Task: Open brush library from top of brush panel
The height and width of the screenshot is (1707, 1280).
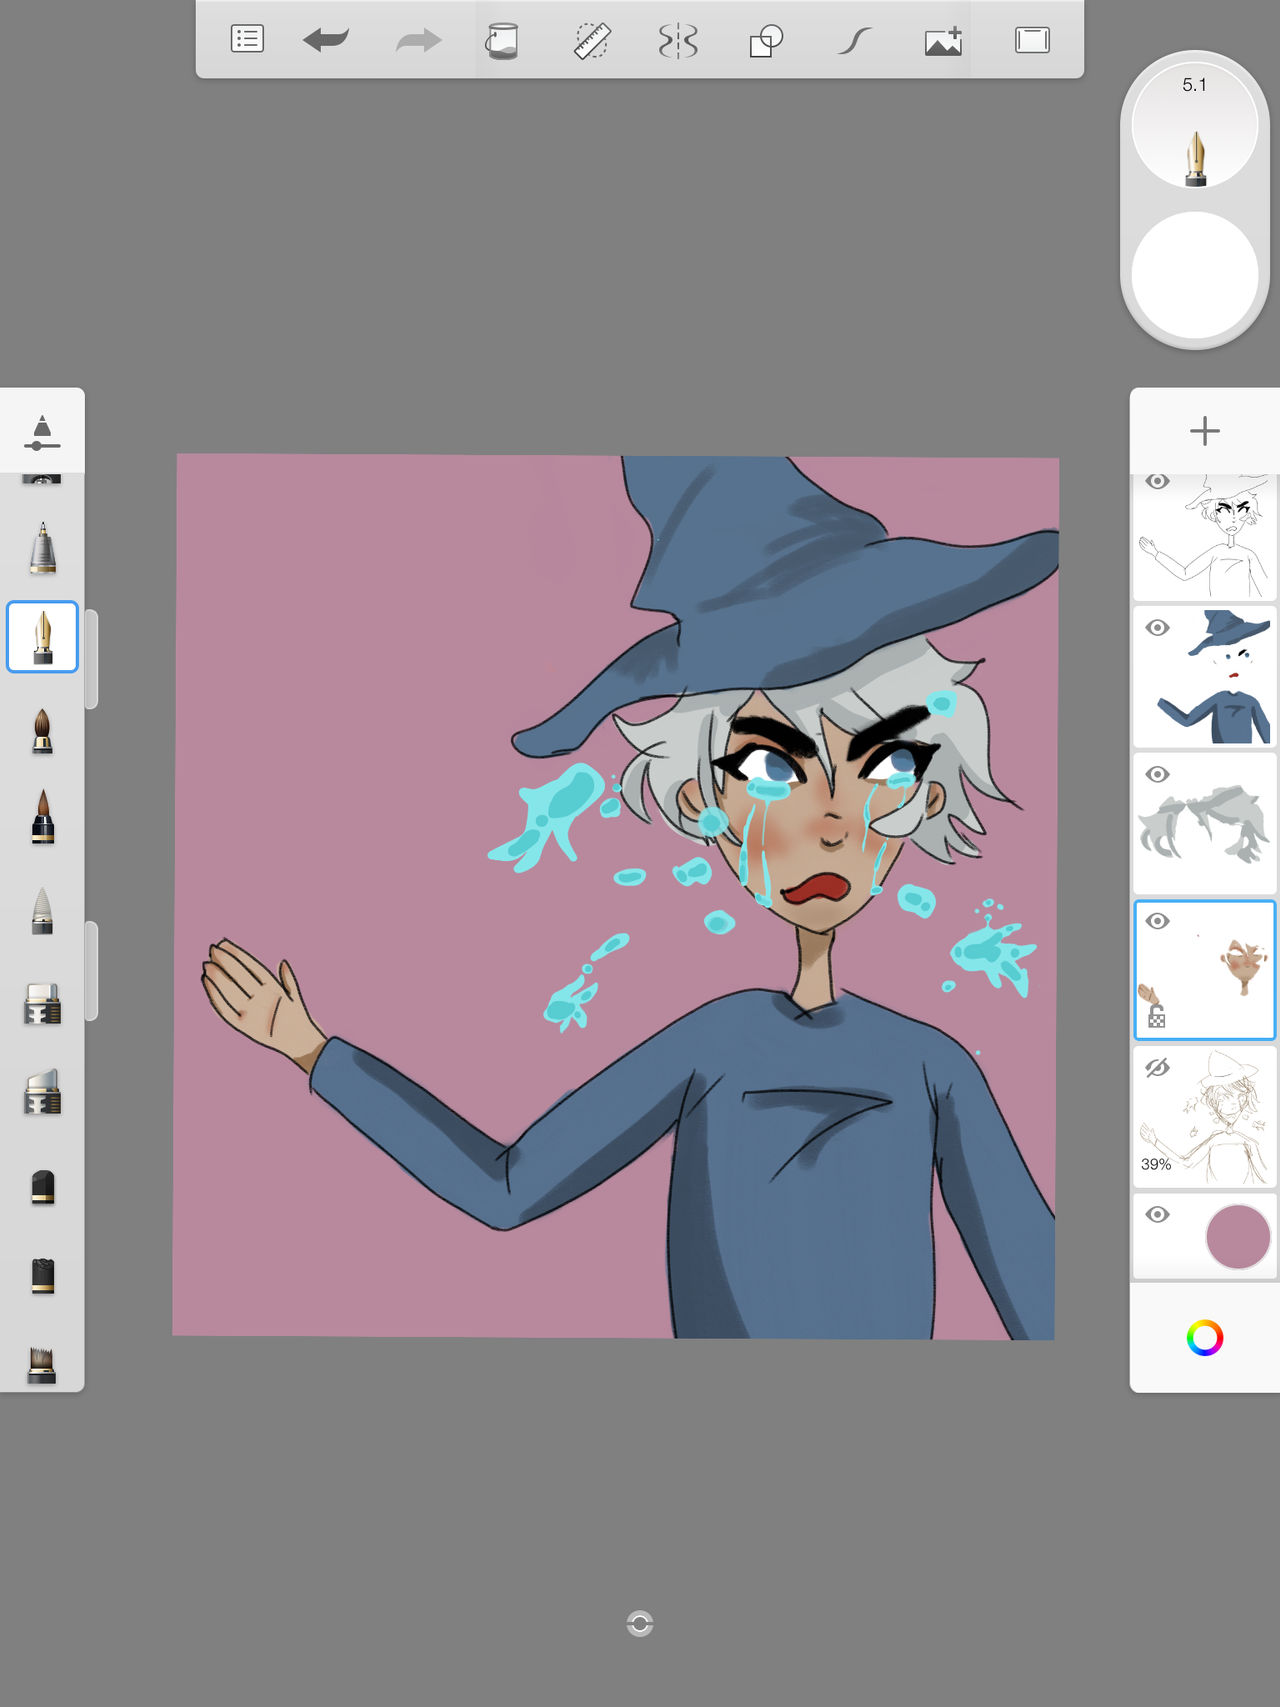Action: point(42,432)
